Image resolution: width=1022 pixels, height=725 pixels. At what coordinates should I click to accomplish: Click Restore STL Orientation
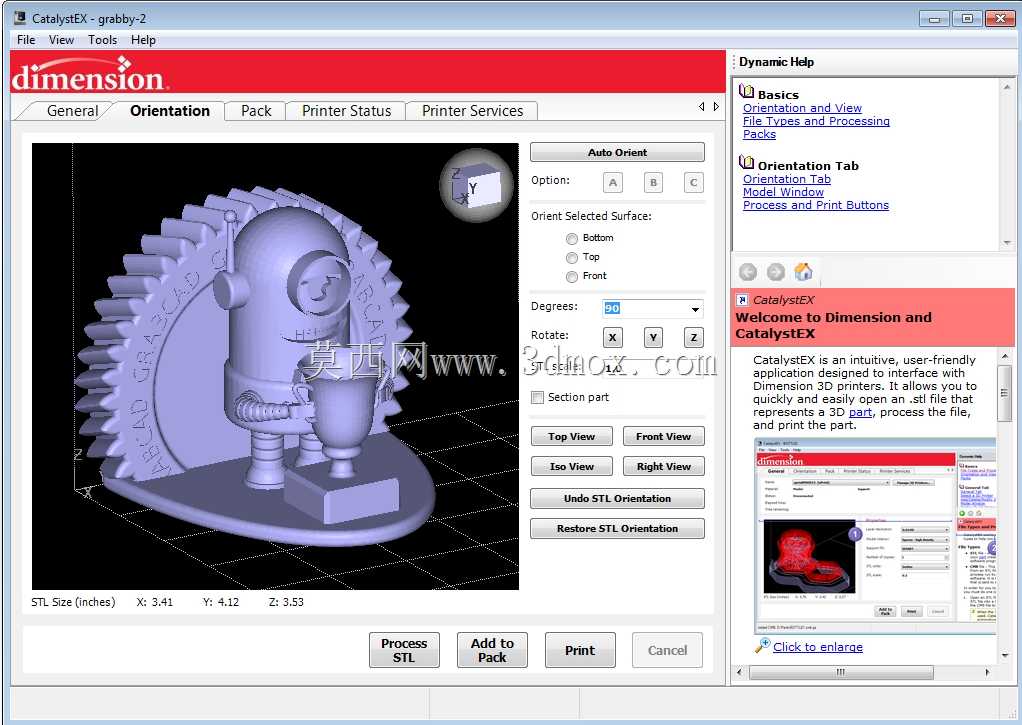coord(617,528)
